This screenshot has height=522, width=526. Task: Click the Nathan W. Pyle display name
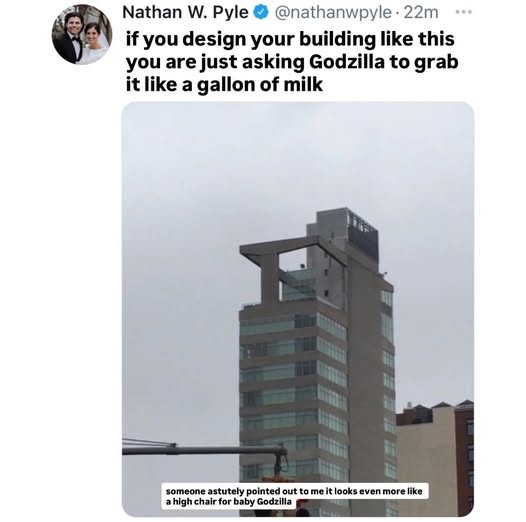186,12
